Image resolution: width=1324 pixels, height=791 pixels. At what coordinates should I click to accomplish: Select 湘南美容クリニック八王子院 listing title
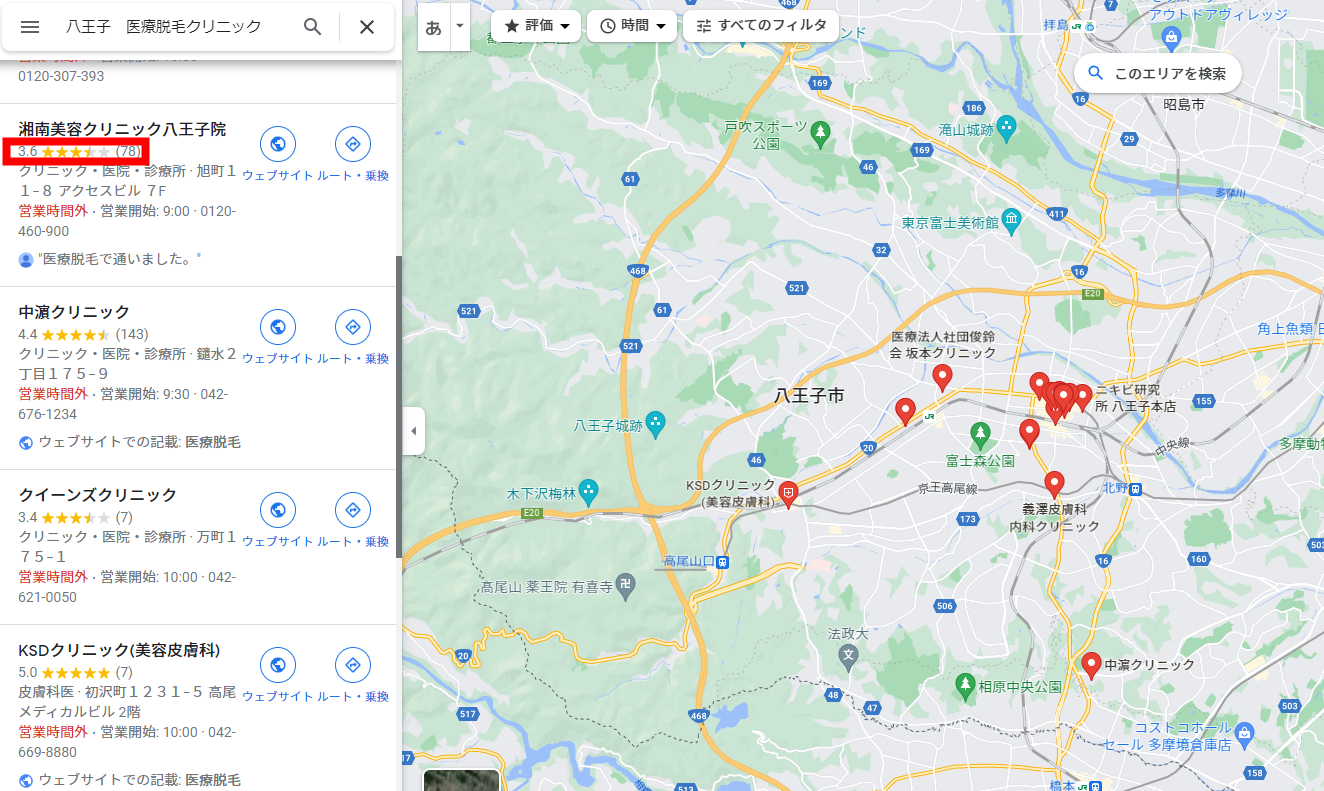(x=122, y=129)
